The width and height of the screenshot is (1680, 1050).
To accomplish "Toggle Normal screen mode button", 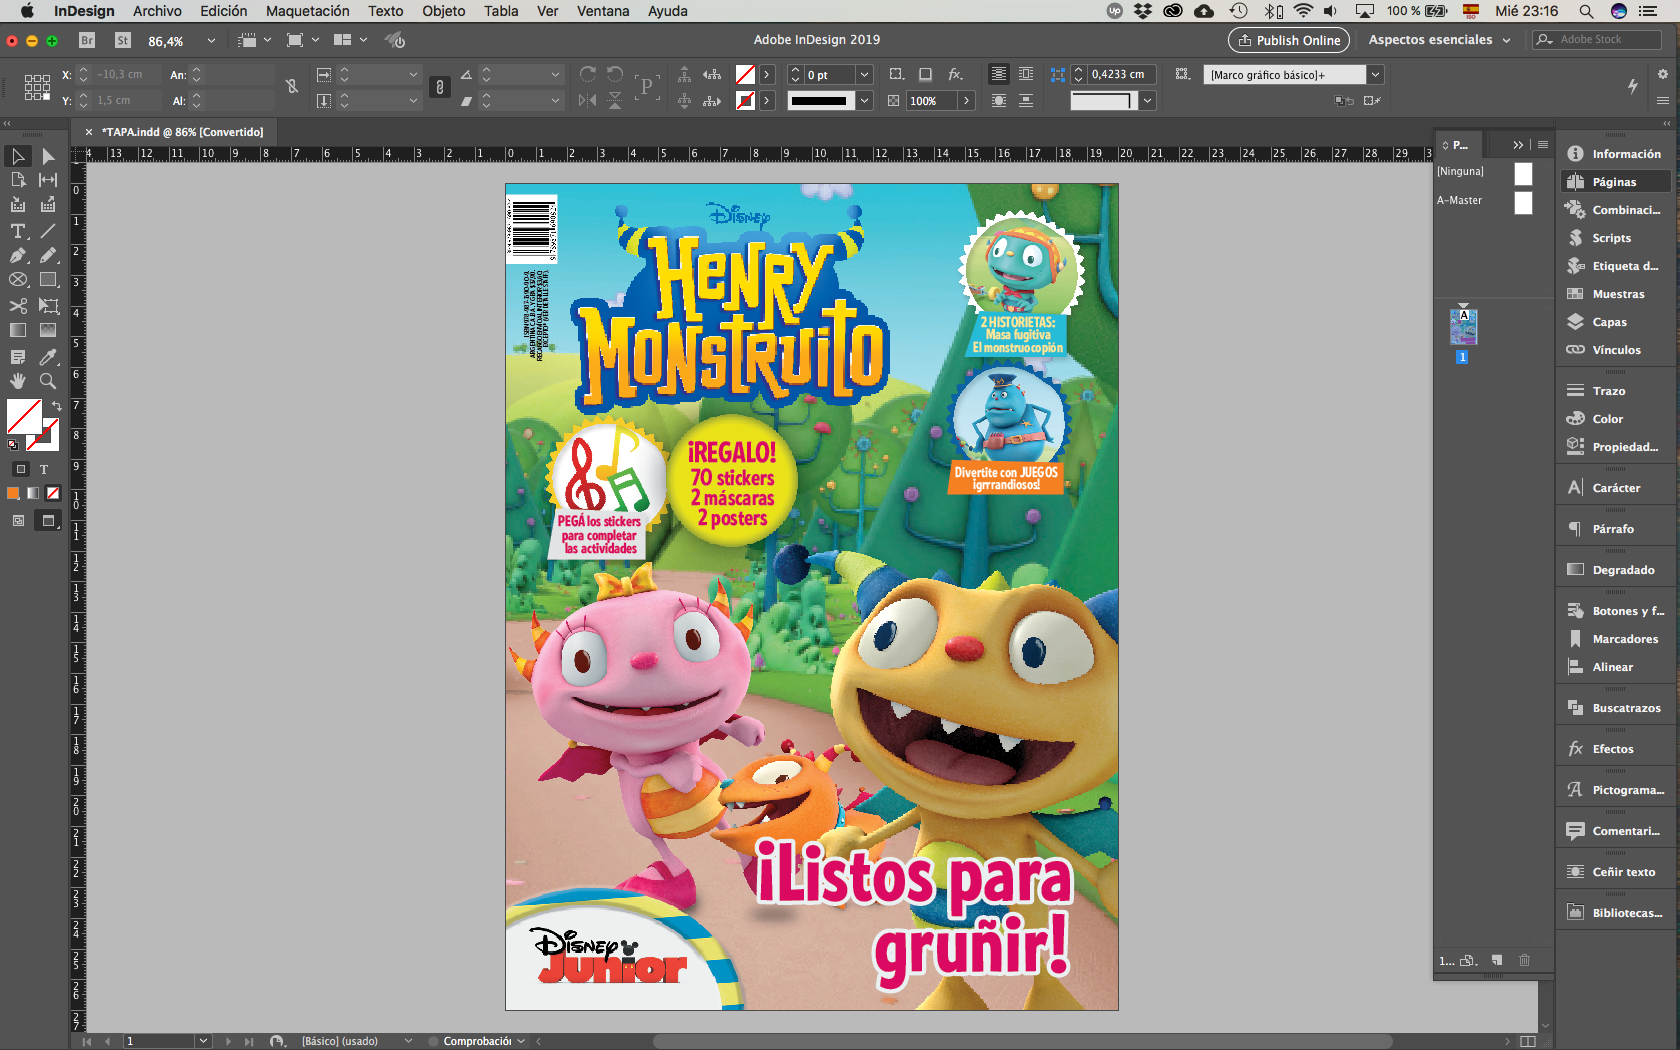I will tap(18, 521).
